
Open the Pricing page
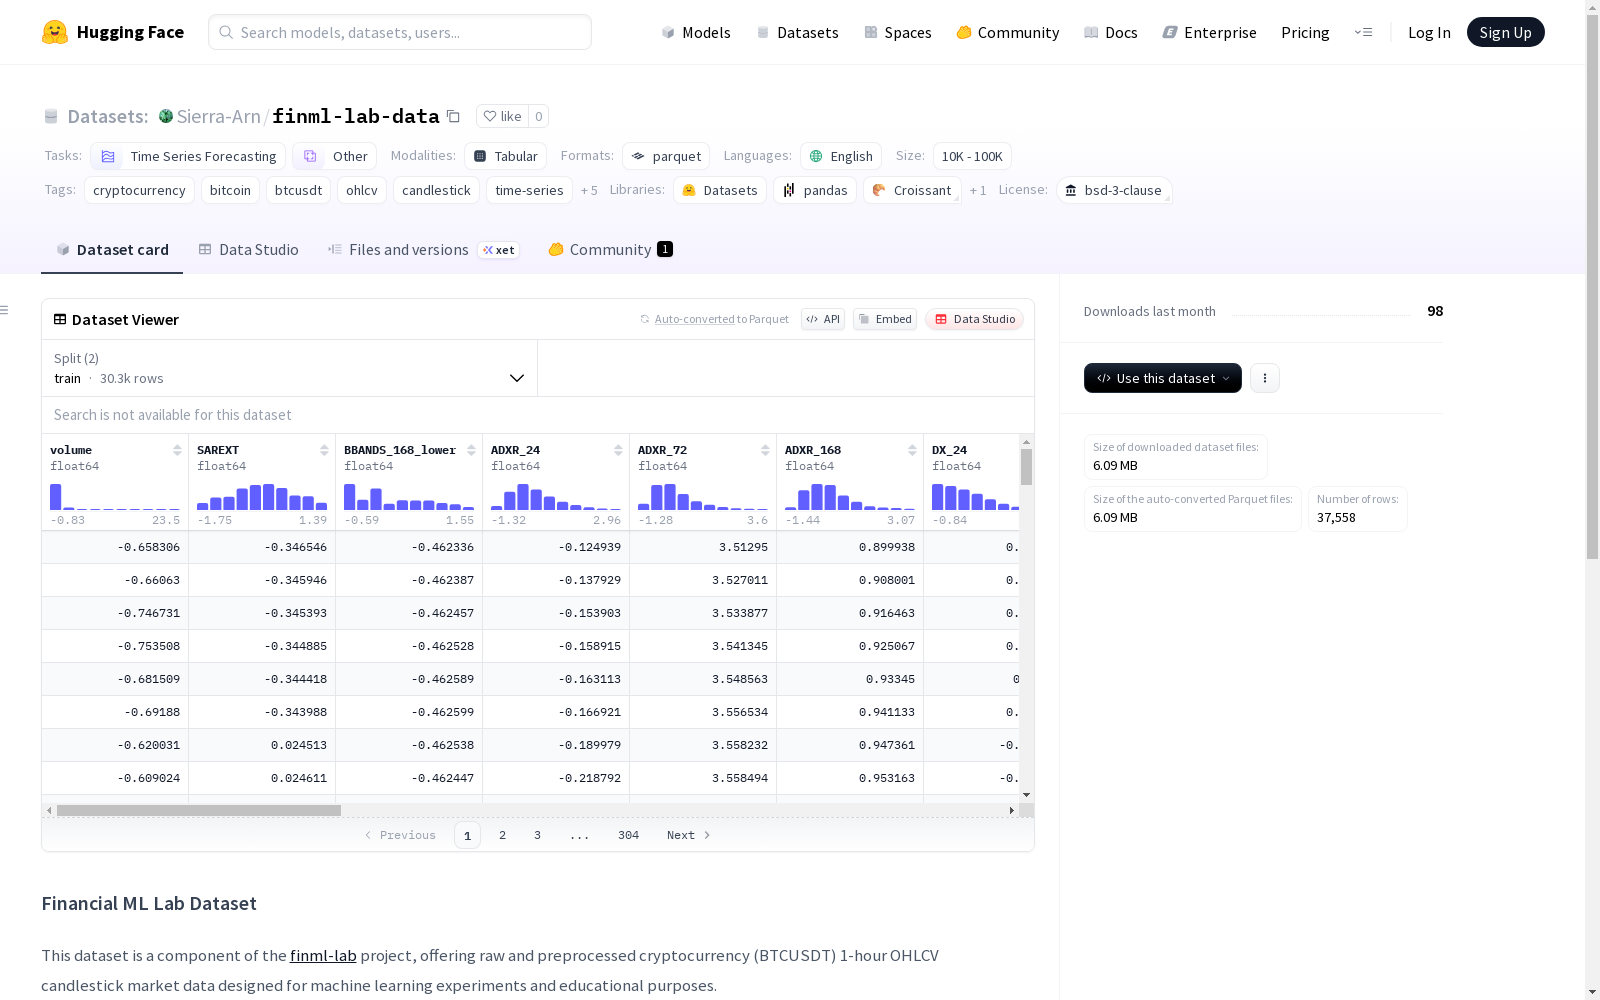(1305, 32)
